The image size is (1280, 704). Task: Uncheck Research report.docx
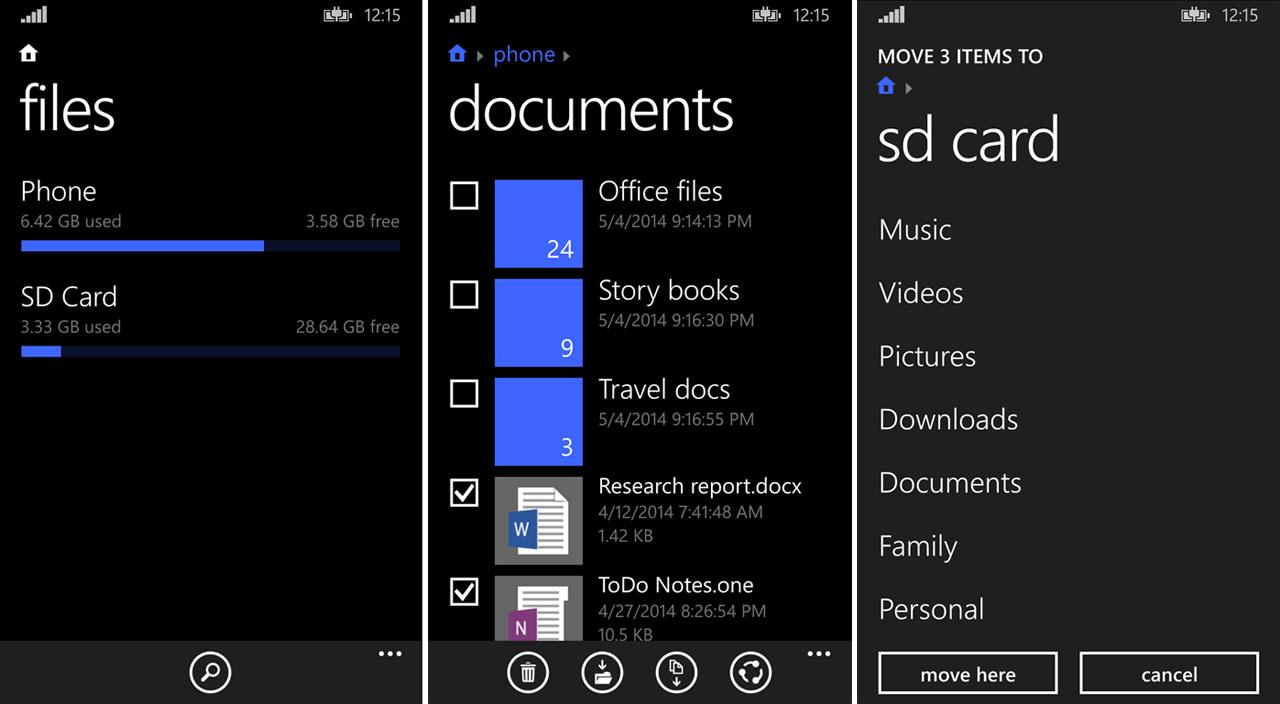463,493
